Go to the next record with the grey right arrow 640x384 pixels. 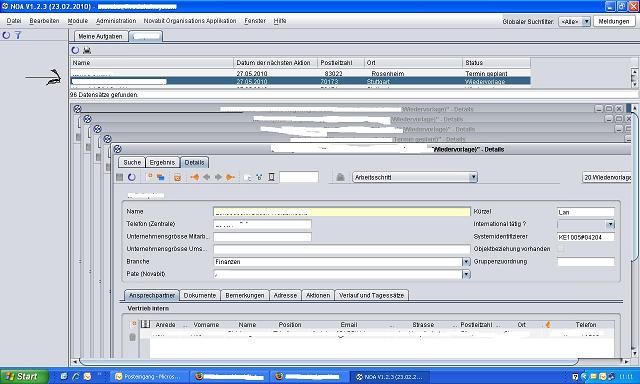(218, 177)
